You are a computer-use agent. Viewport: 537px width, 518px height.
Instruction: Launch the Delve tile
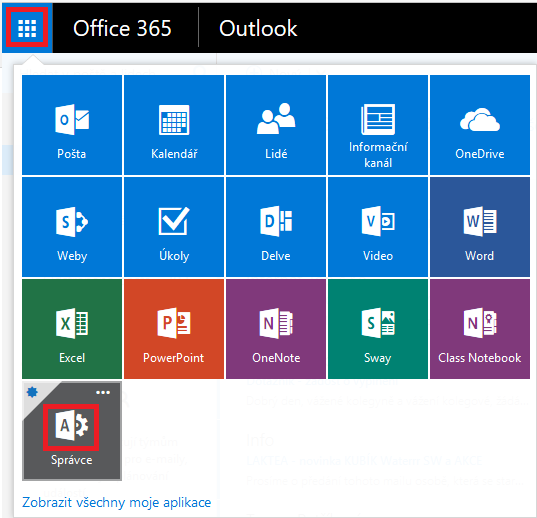(276, 227)
